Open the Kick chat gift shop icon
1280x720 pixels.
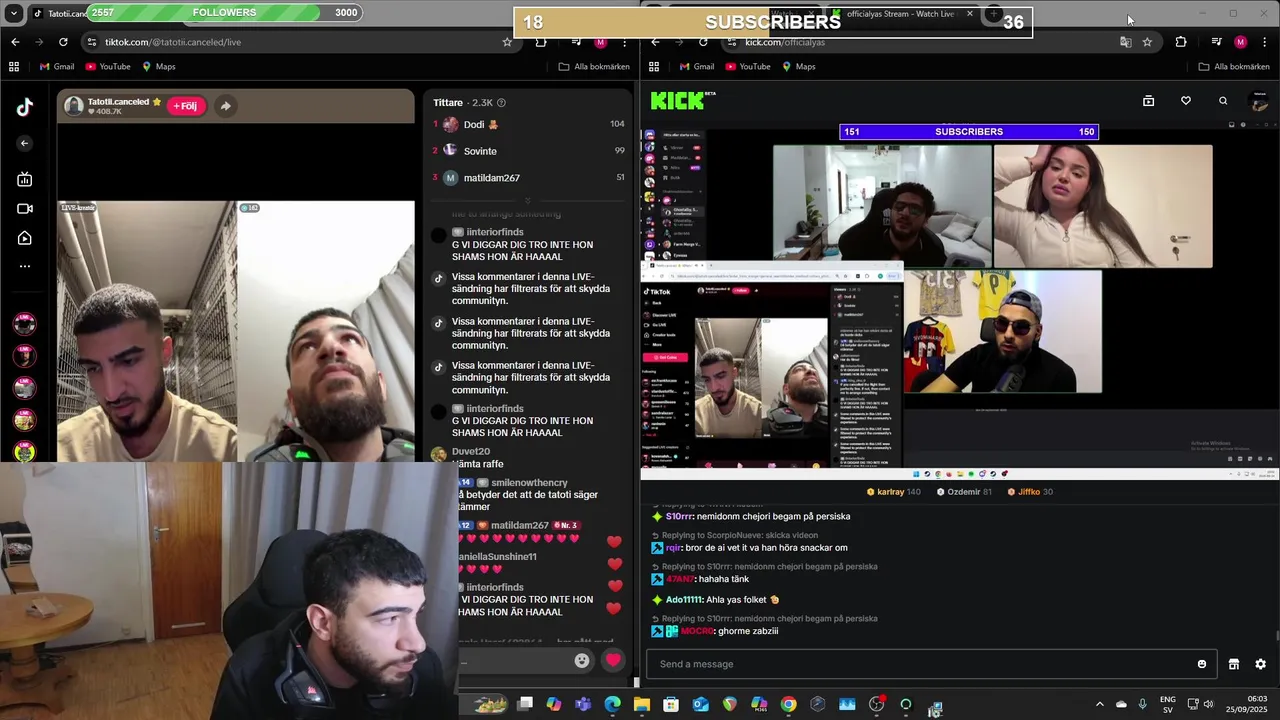[x=1234, y=664]
